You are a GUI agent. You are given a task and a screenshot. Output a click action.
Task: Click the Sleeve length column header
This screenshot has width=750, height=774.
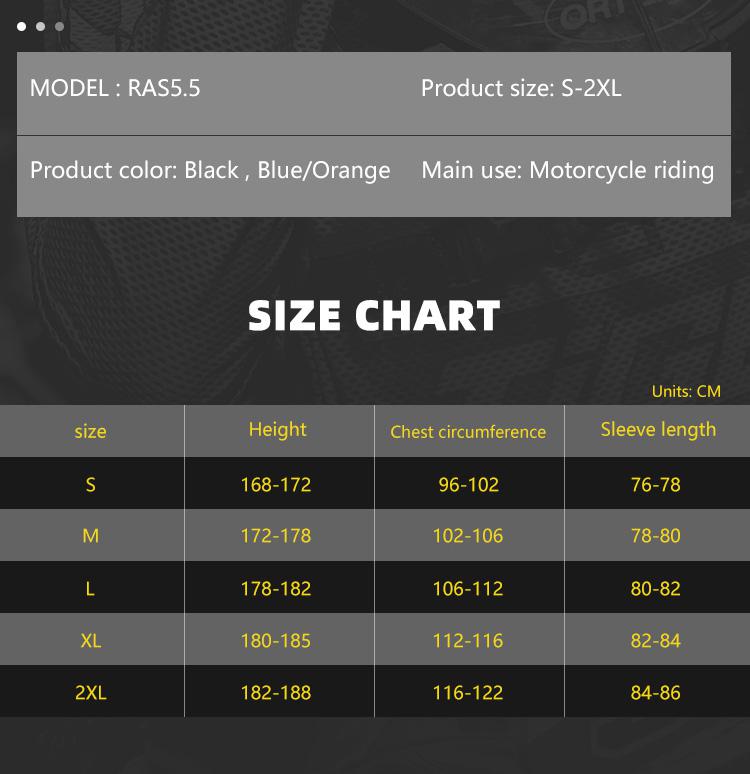click(x=658, y=430)
